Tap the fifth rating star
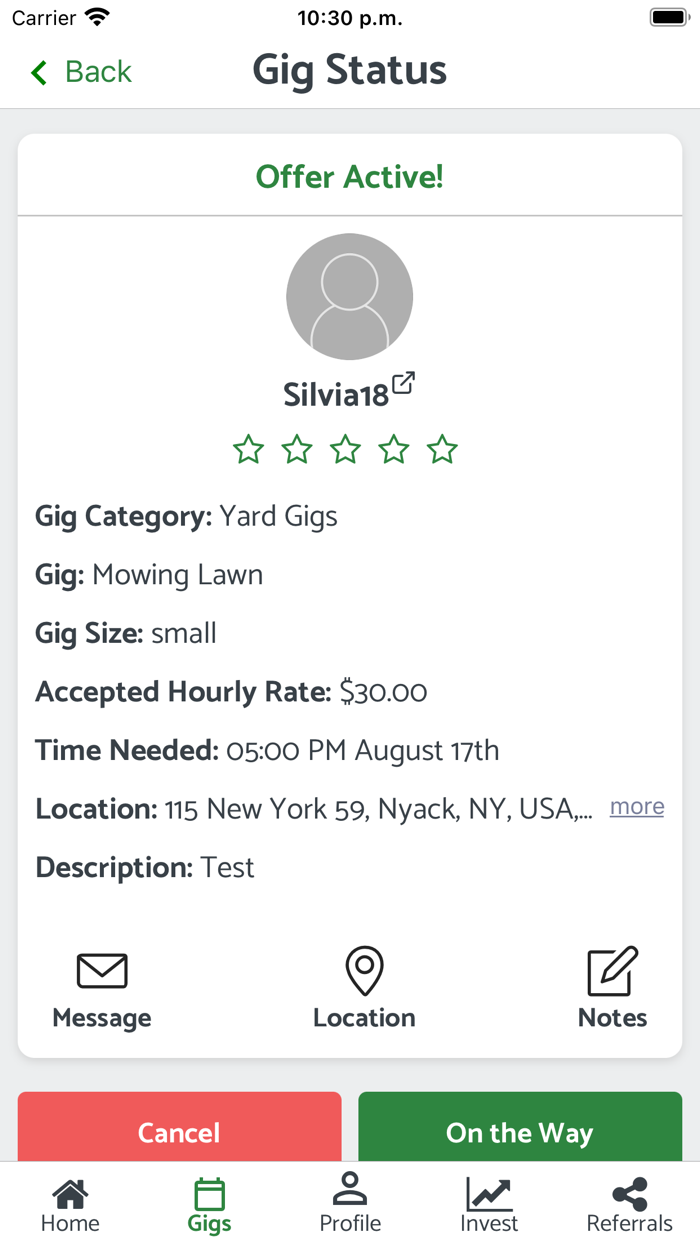 (x=442, y=450)
